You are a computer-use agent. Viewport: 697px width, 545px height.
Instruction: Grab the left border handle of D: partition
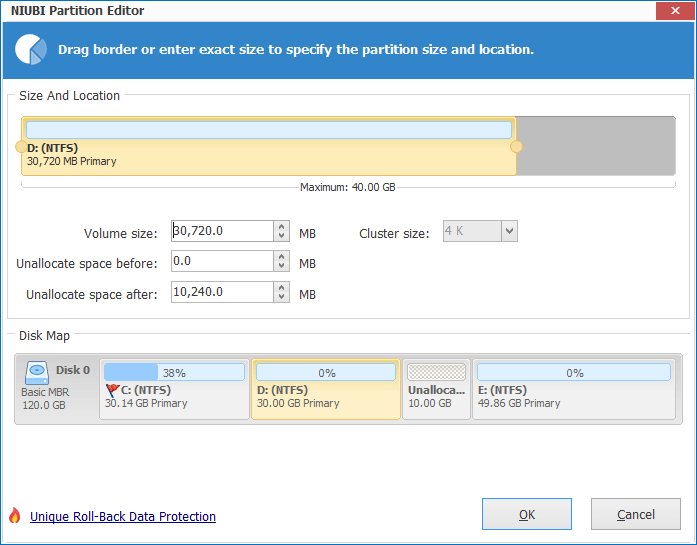[x=21, y=147]
